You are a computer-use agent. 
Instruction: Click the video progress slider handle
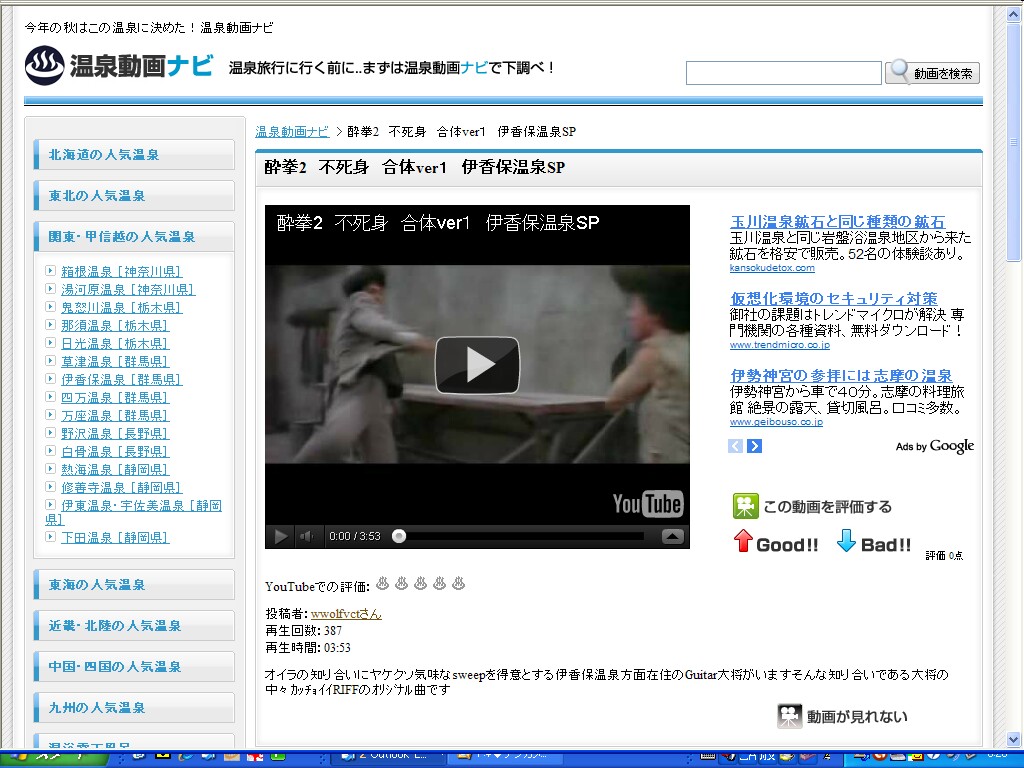[x=399, y=536]
